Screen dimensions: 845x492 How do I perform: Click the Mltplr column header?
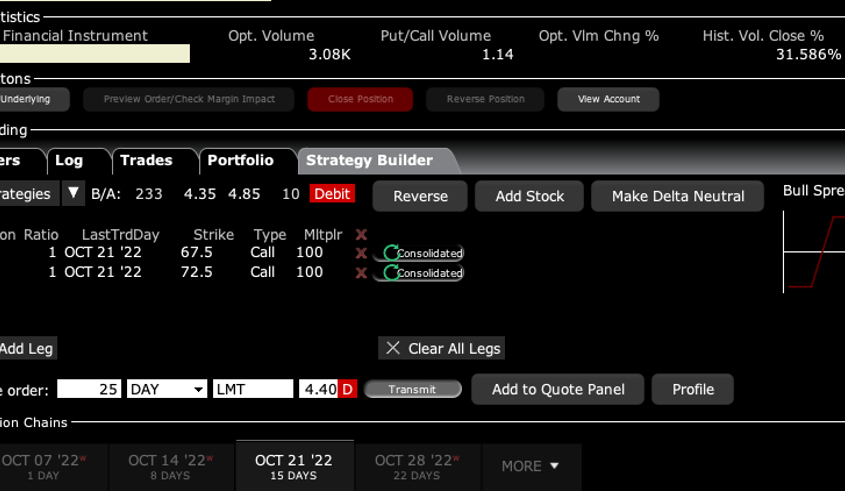[x=323, y=235]
